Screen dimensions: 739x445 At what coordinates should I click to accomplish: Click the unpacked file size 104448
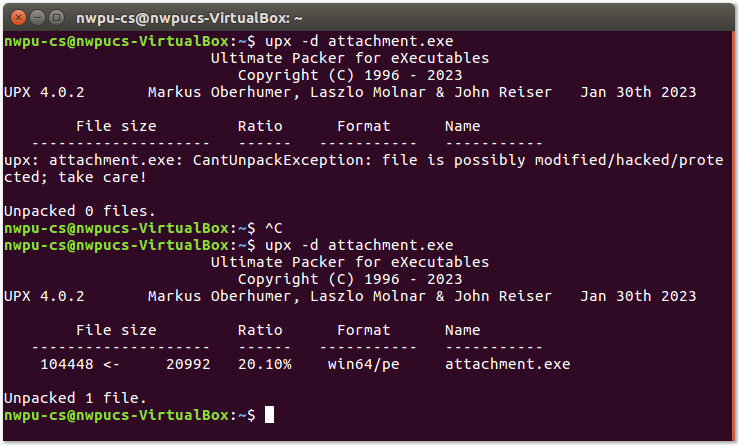67,364
